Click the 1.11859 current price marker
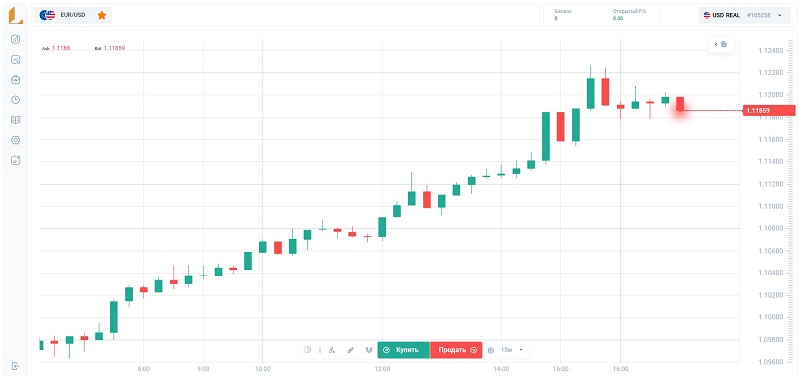800x377 pixels. (768, 111)
